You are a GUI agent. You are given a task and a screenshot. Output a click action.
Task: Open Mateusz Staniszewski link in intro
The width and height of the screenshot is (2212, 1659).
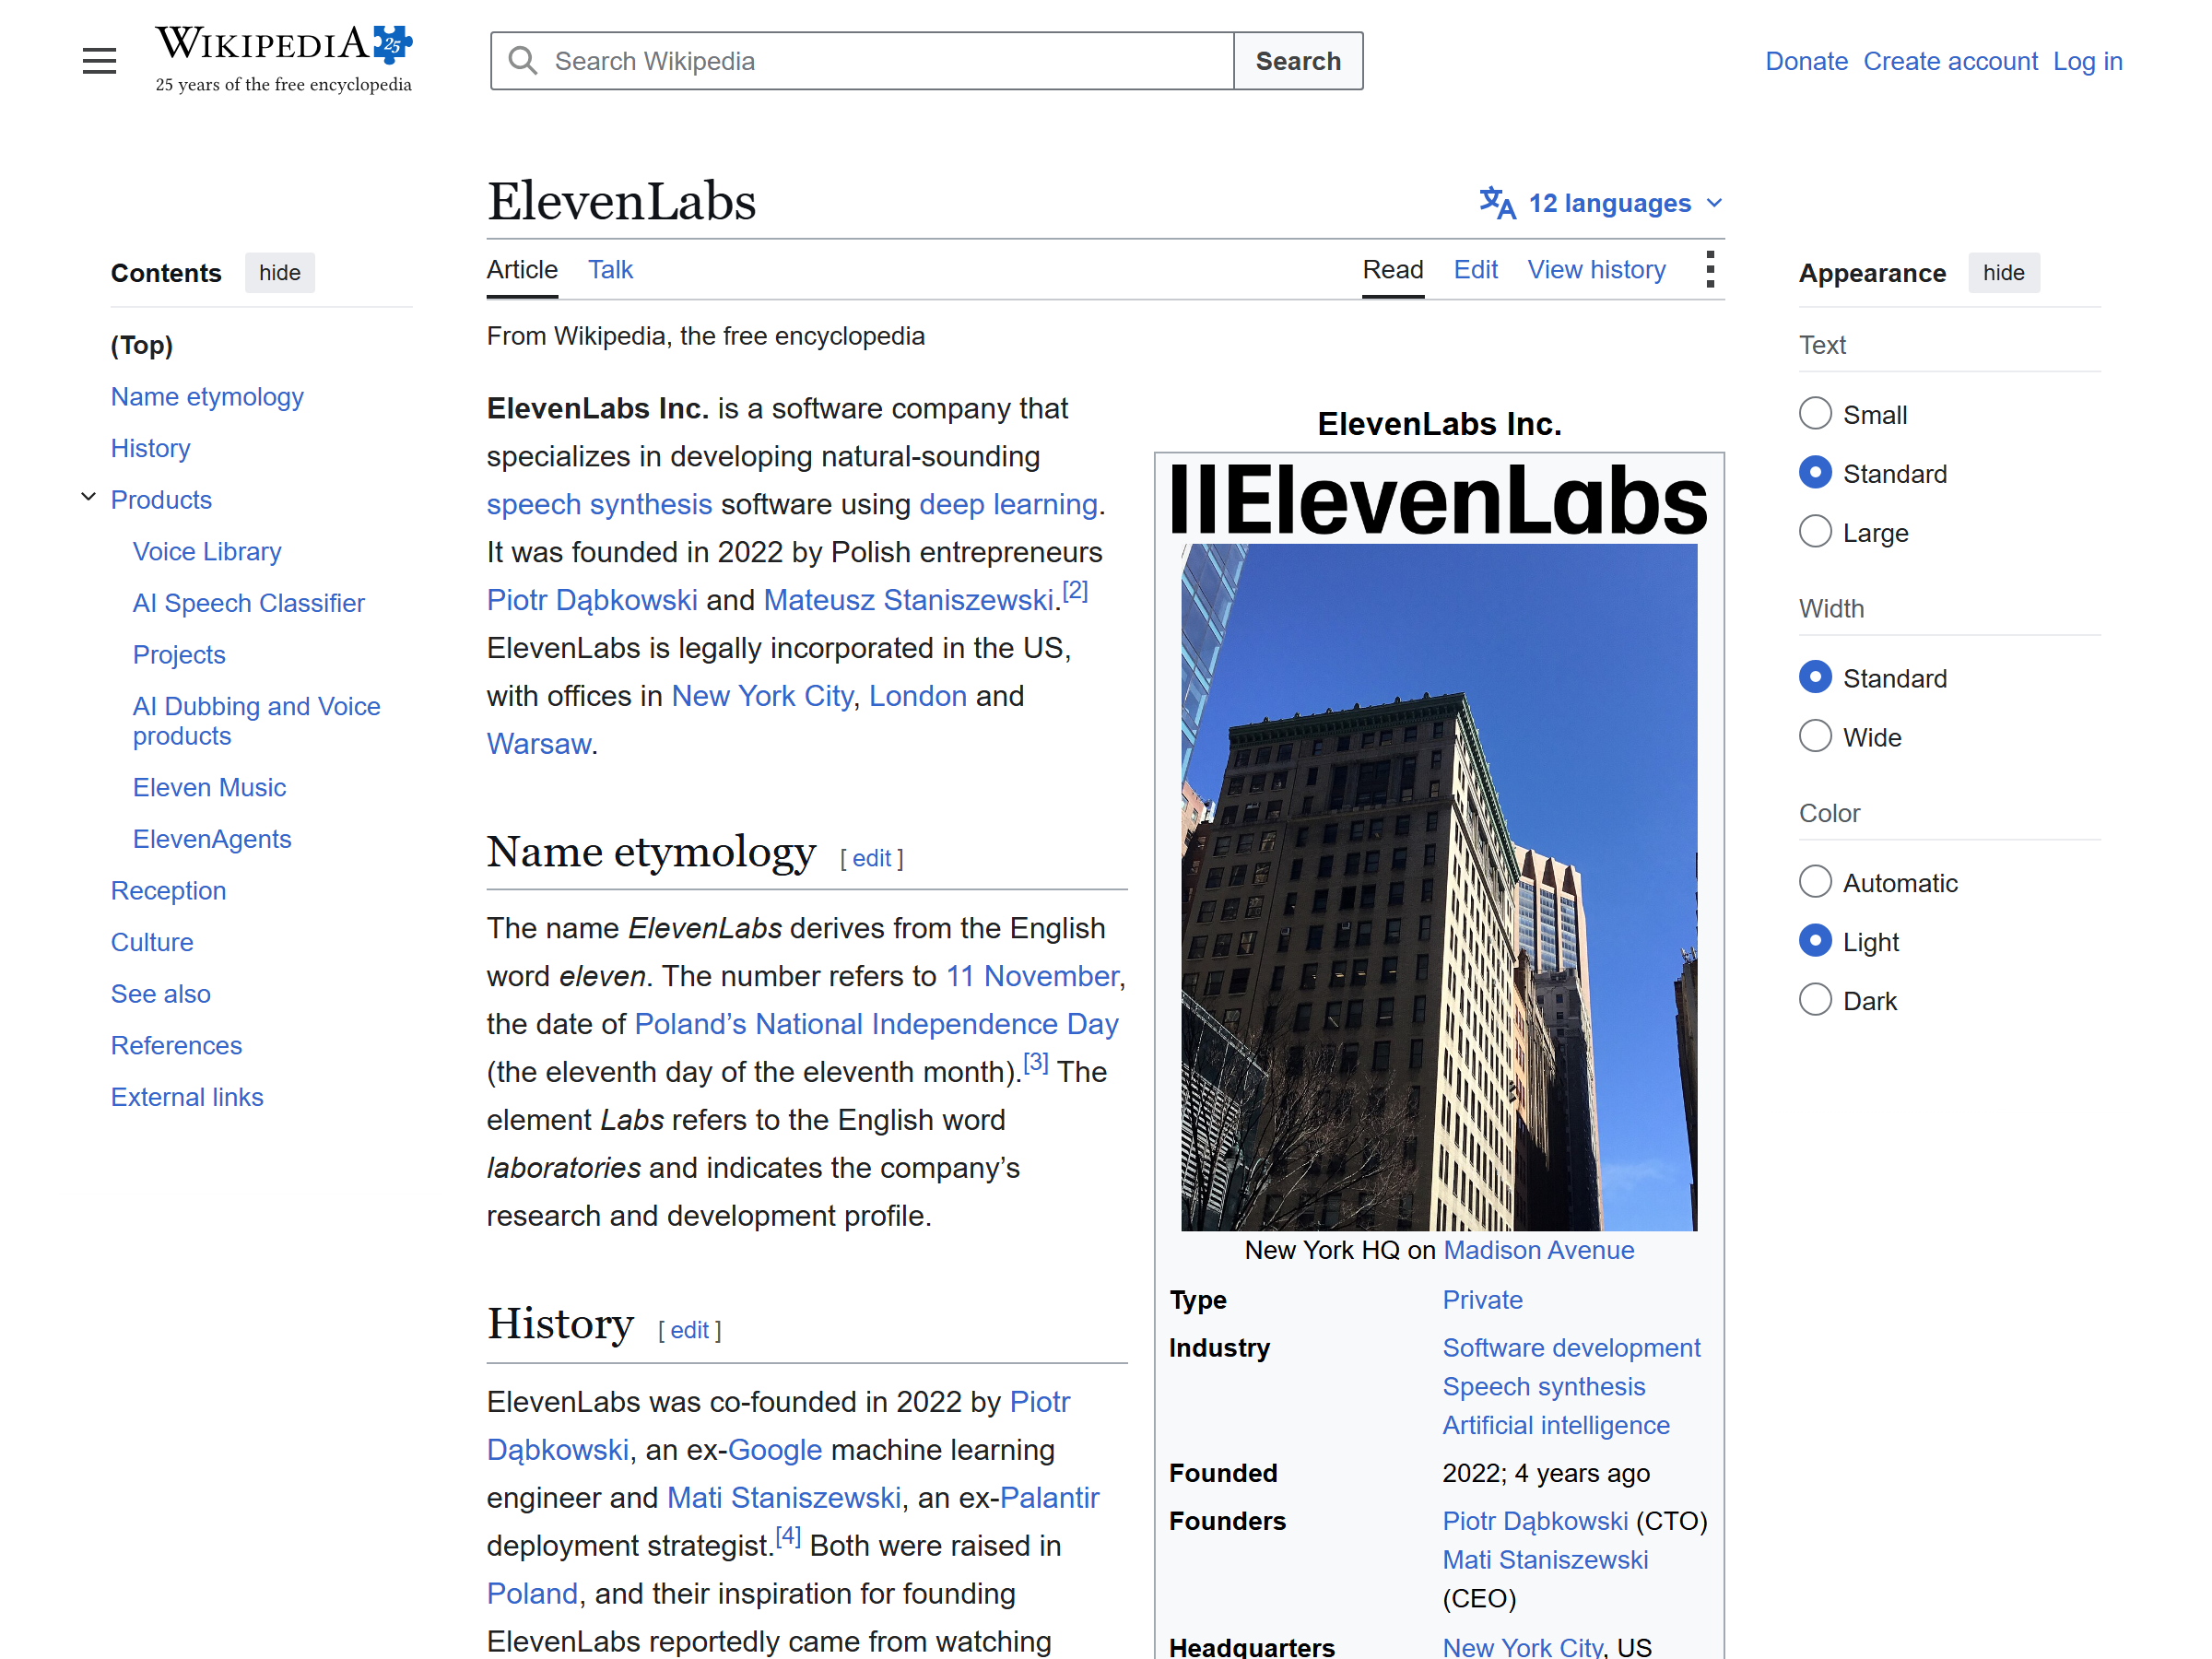908,600
